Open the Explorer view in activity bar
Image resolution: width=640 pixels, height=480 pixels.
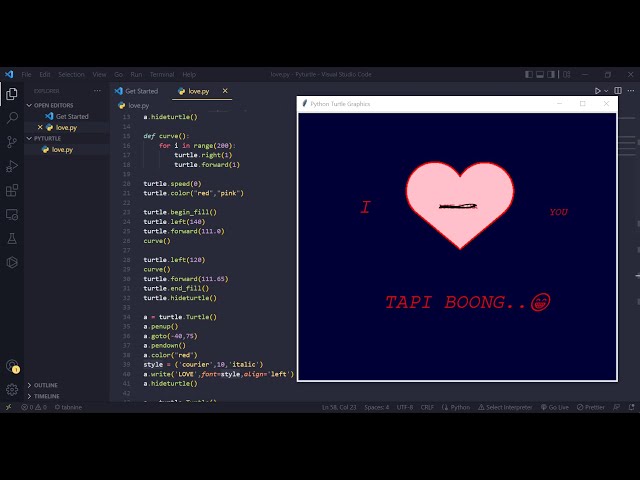(x=12, y=94)
